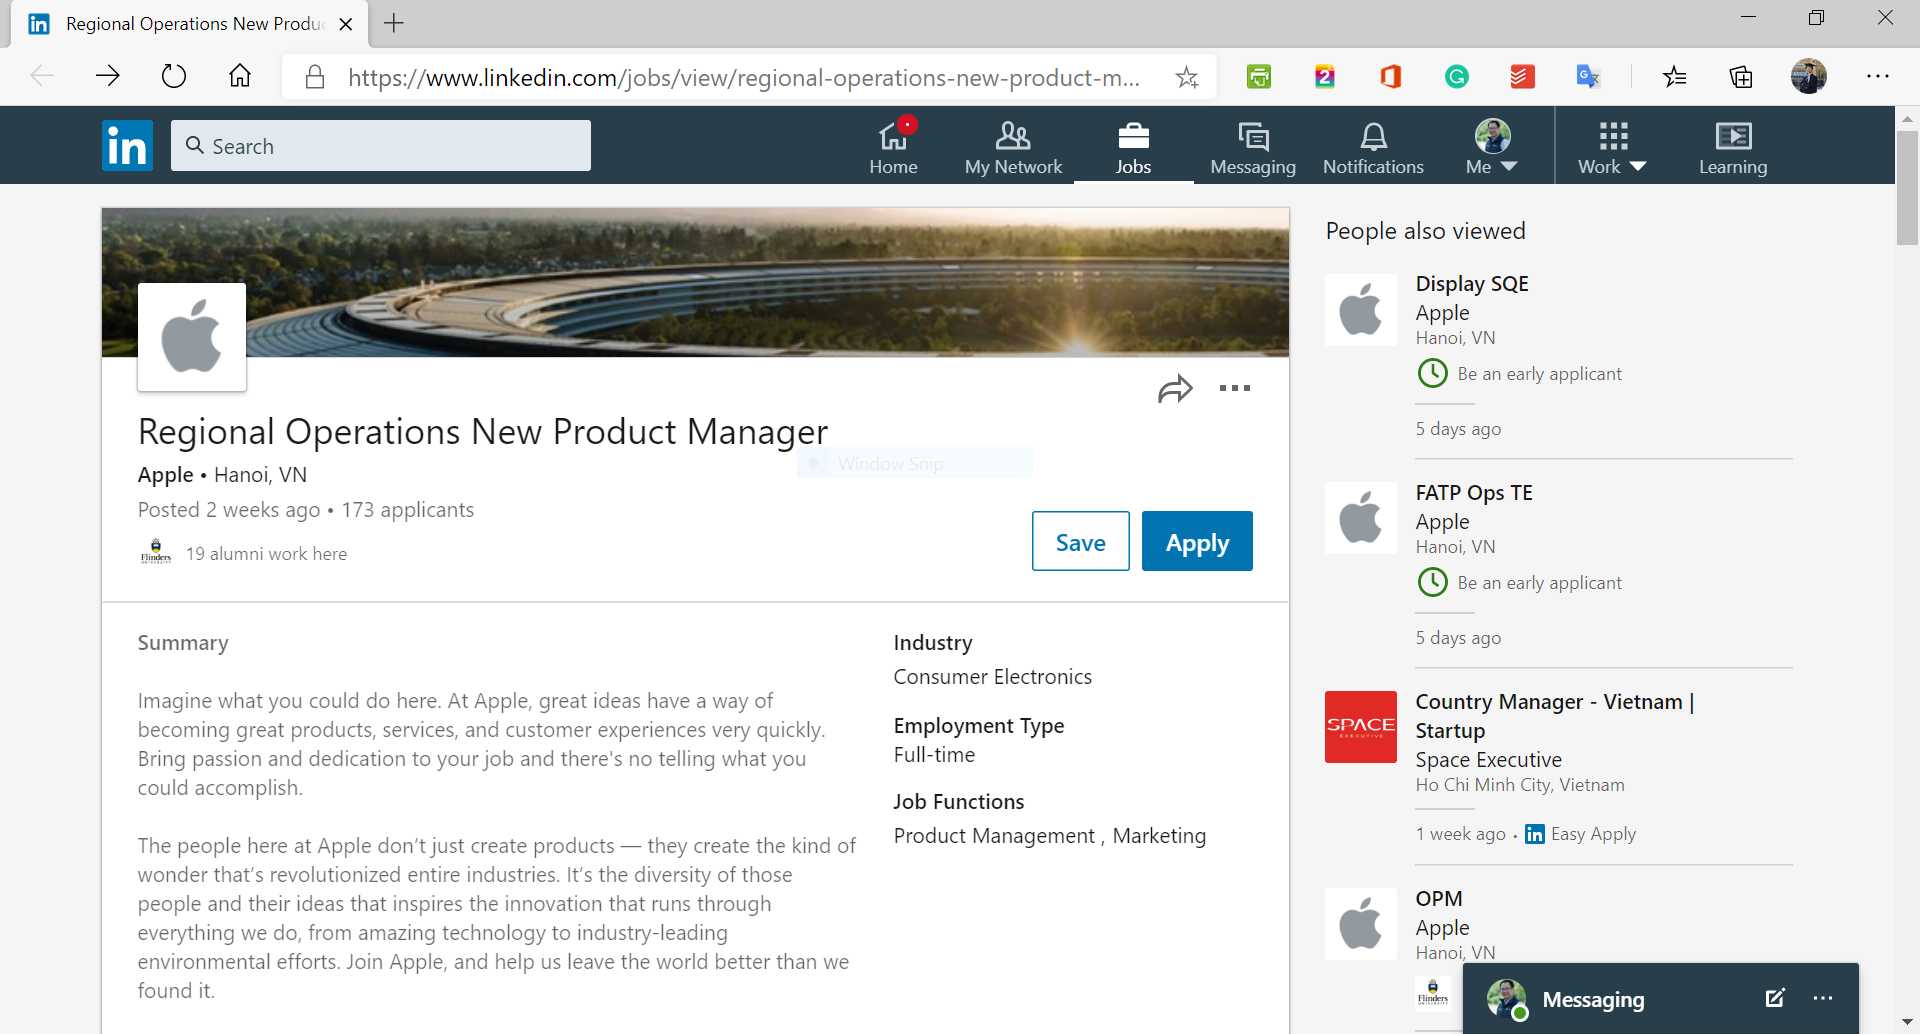Open the Favorites list icon

pos(1675,76)
